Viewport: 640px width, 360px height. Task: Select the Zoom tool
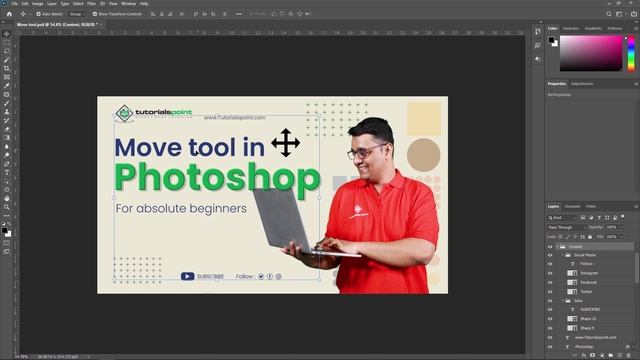7,207
